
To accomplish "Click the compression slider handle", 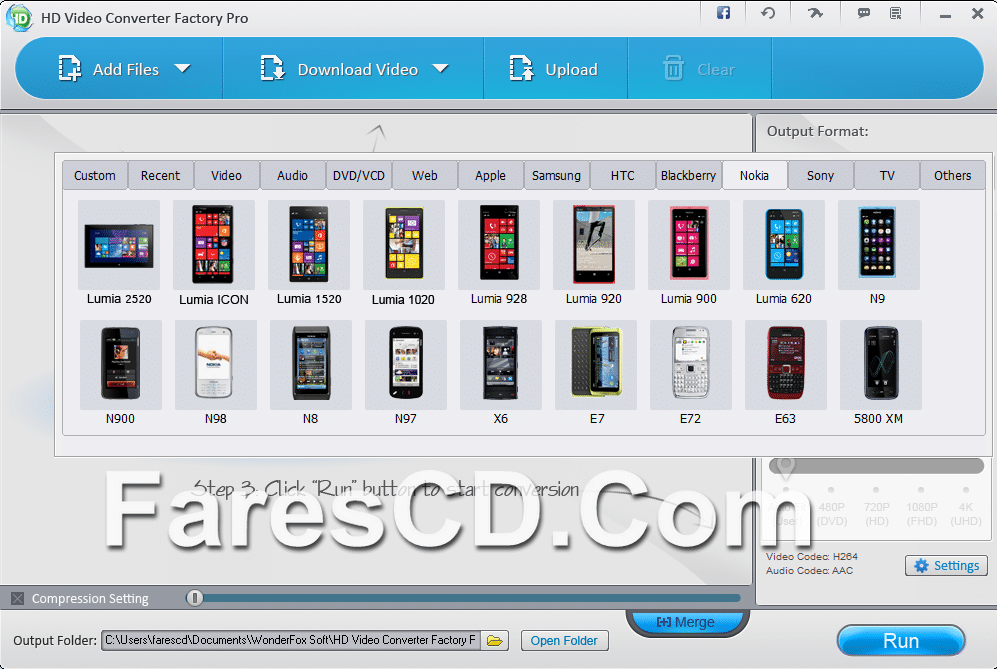I will pos(195,598).
